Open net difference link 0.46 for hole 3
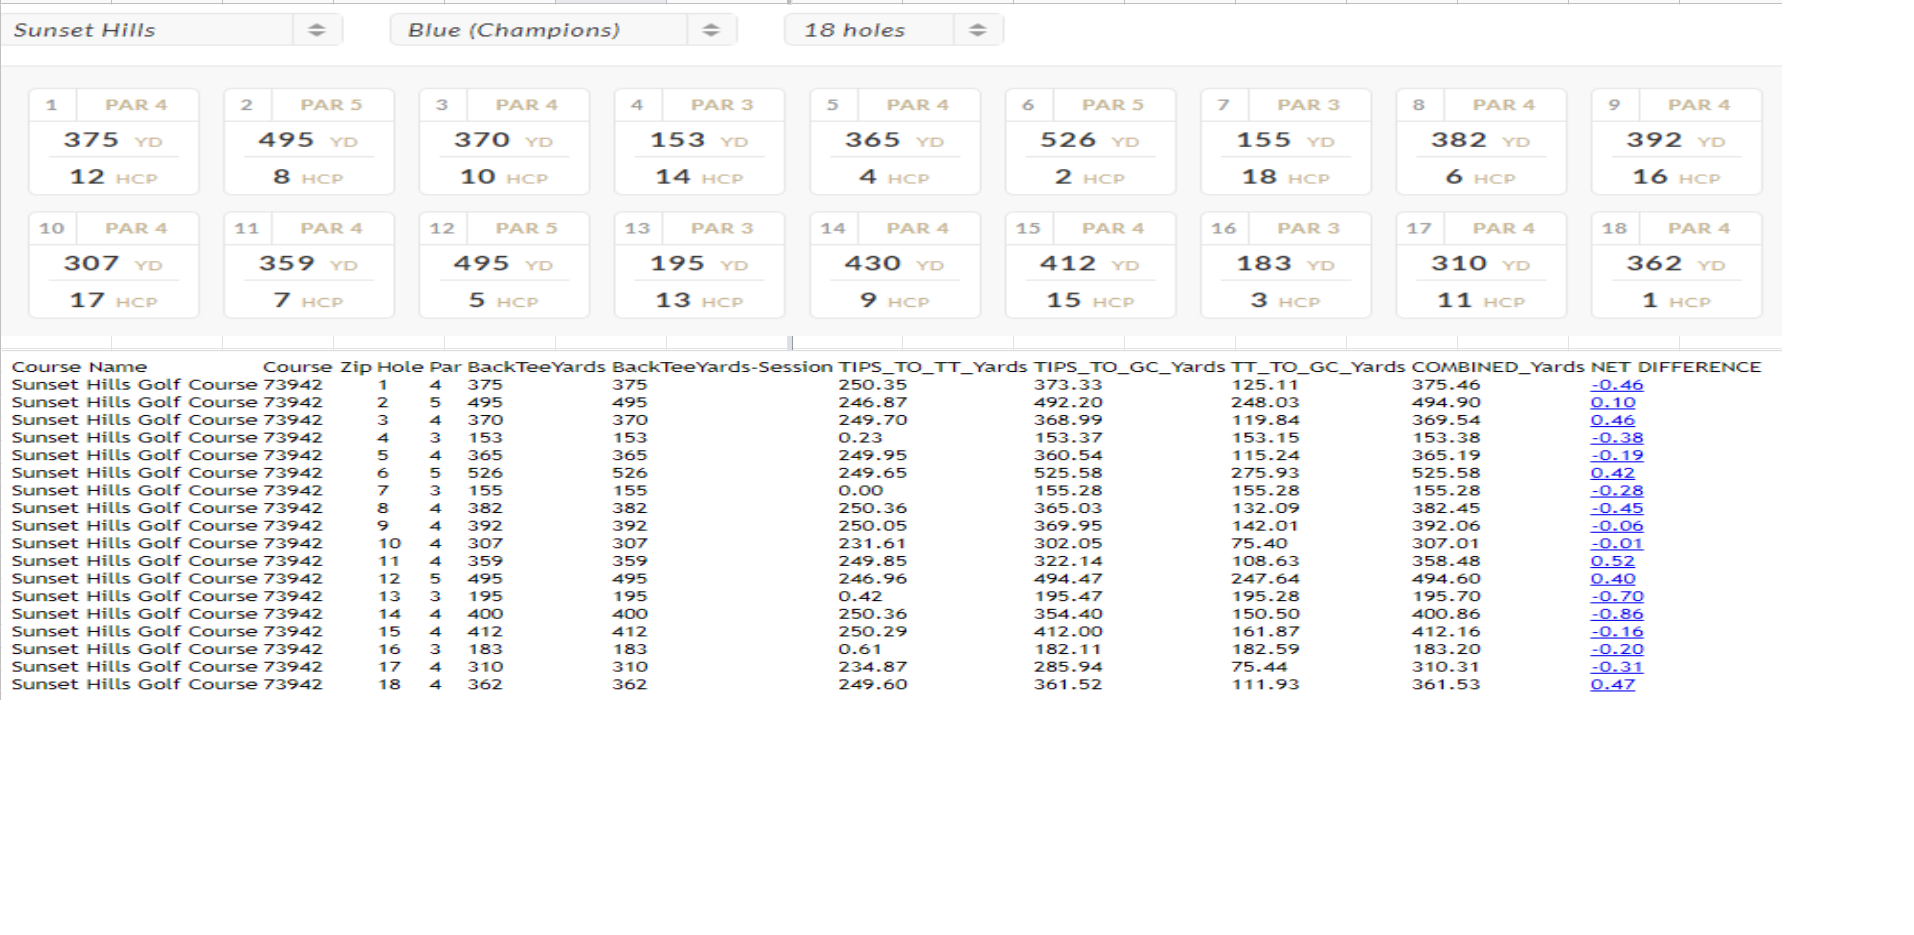This screenshot has width=1914, height=935. pos(1613,420)
